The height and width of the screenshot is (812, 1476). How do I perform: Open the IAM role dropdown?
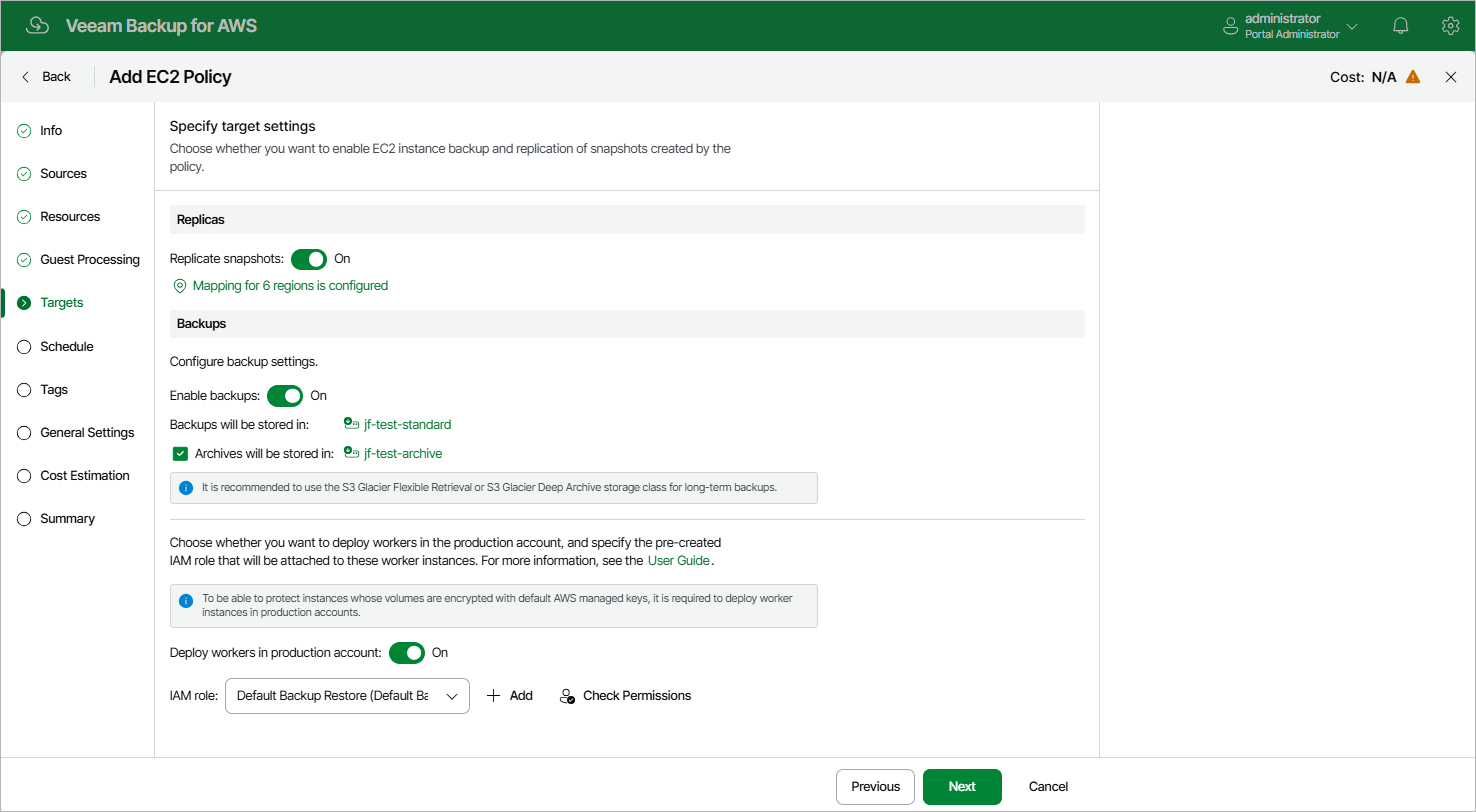(x=348, y=696)
